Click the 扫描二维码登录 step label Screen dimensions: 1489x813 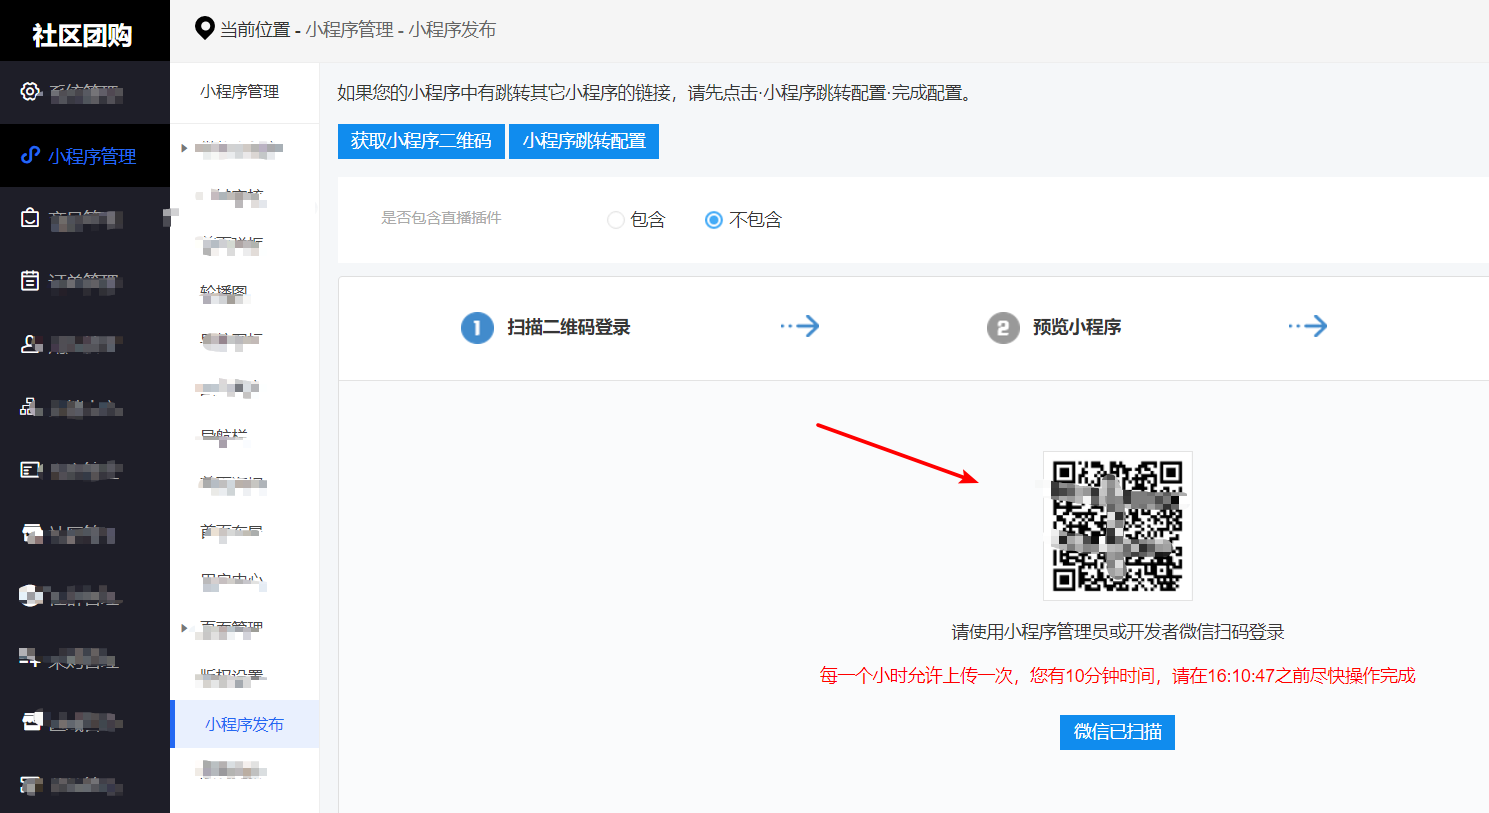pos(569,327)
